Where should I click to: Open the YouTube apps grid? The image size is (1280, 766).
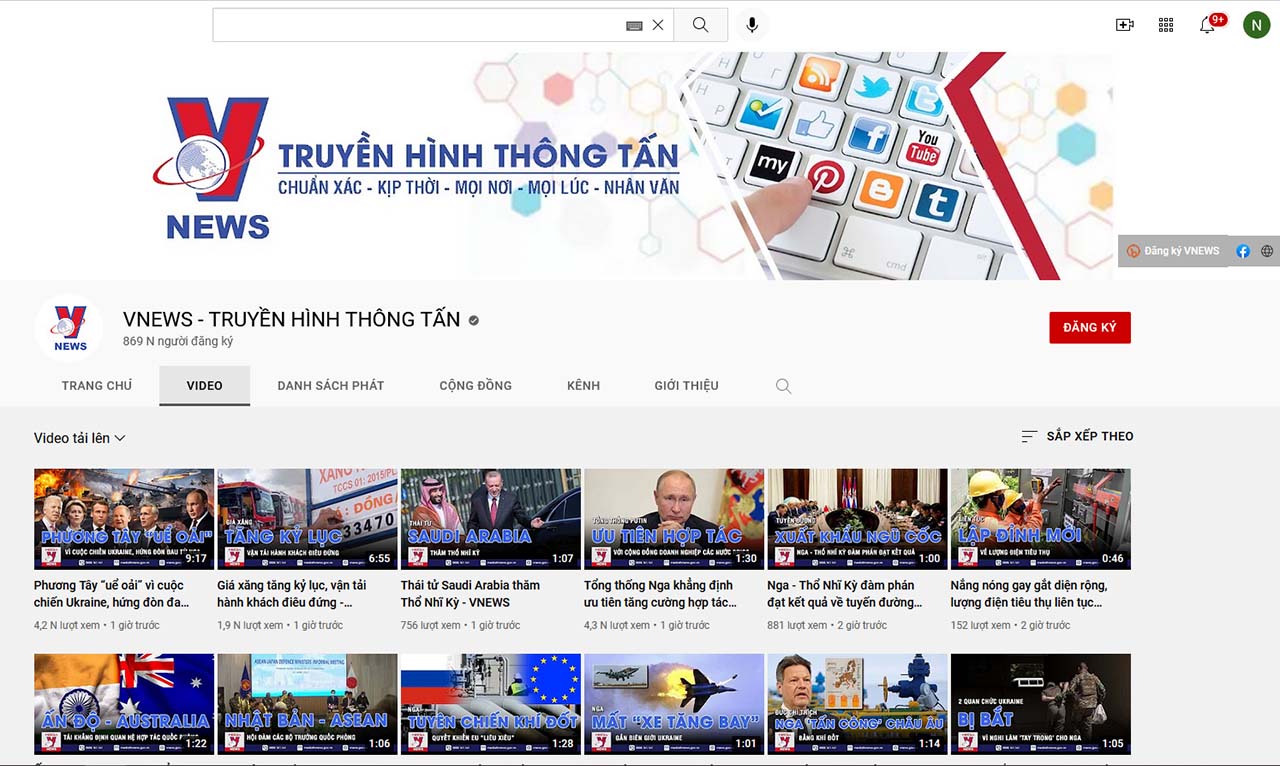tap(1166, 25)
